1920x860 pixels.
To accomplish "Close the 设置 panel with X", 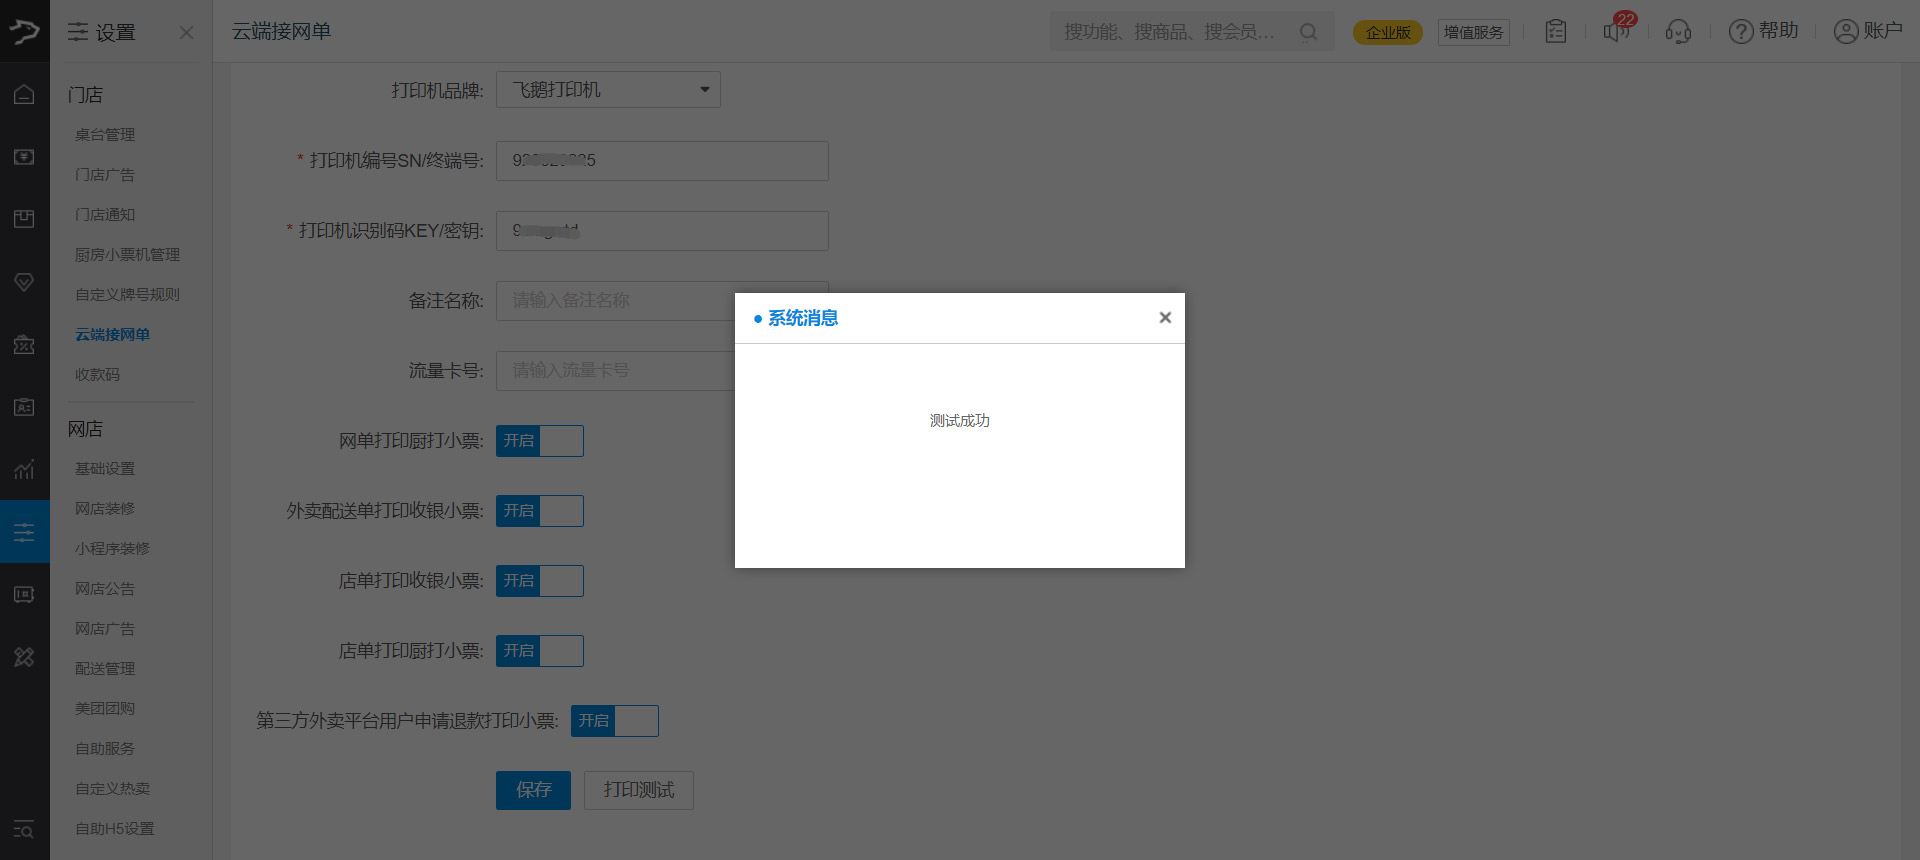I will [x=186, y=32].
